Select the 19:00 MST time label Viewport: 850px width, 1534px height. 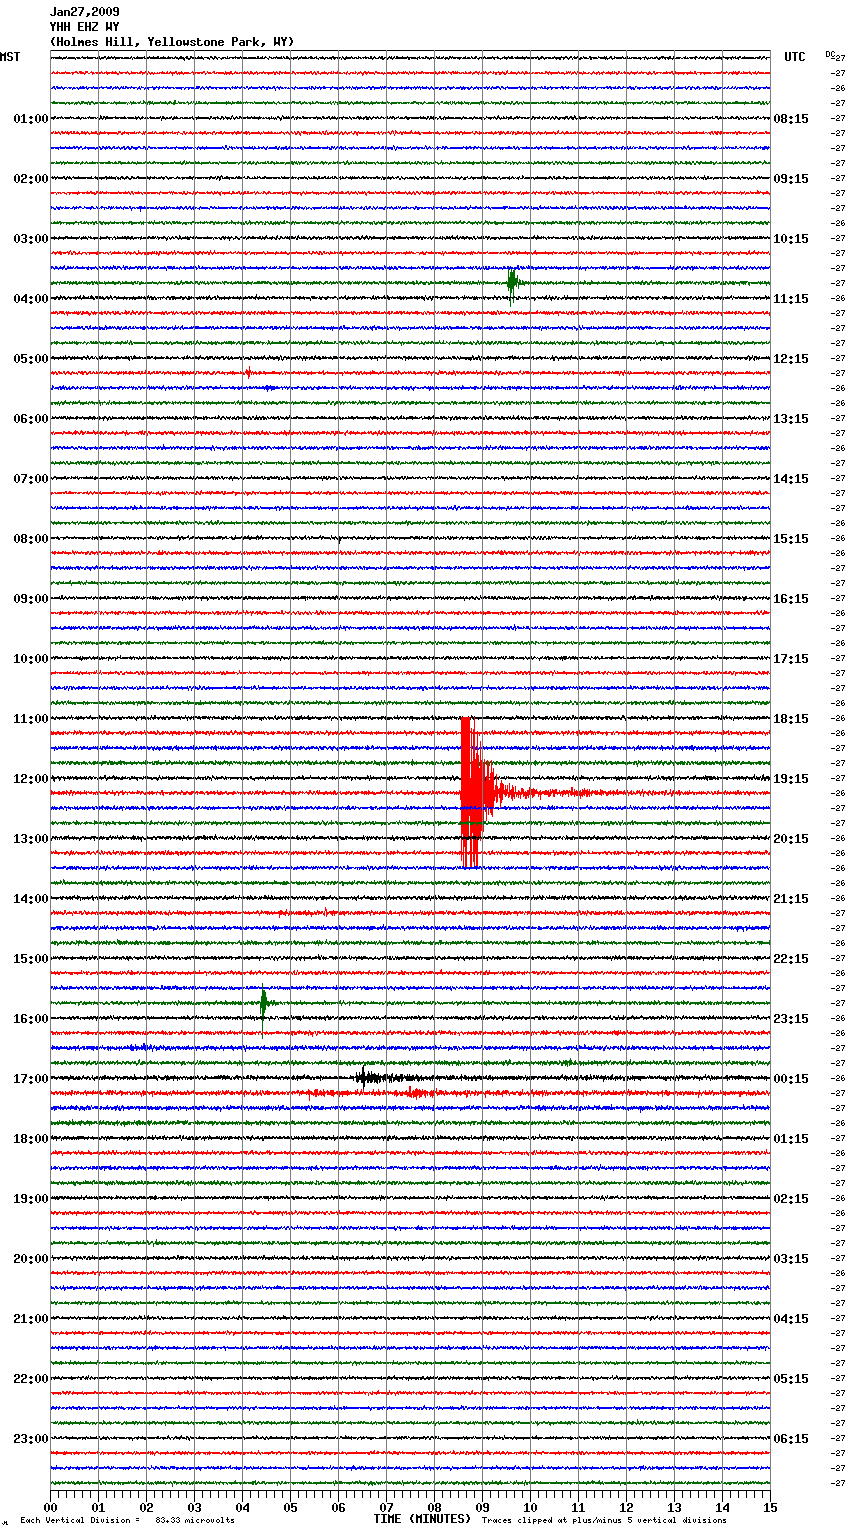(x=30, y=1199)
